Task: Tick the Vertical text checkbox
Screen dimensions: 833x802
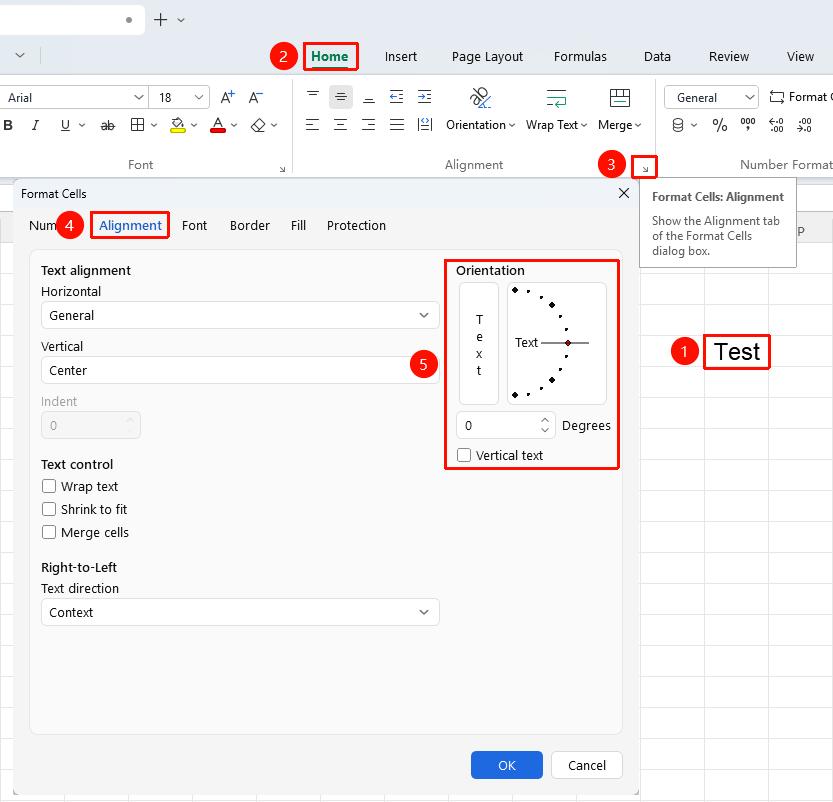Action: (464, 455)
